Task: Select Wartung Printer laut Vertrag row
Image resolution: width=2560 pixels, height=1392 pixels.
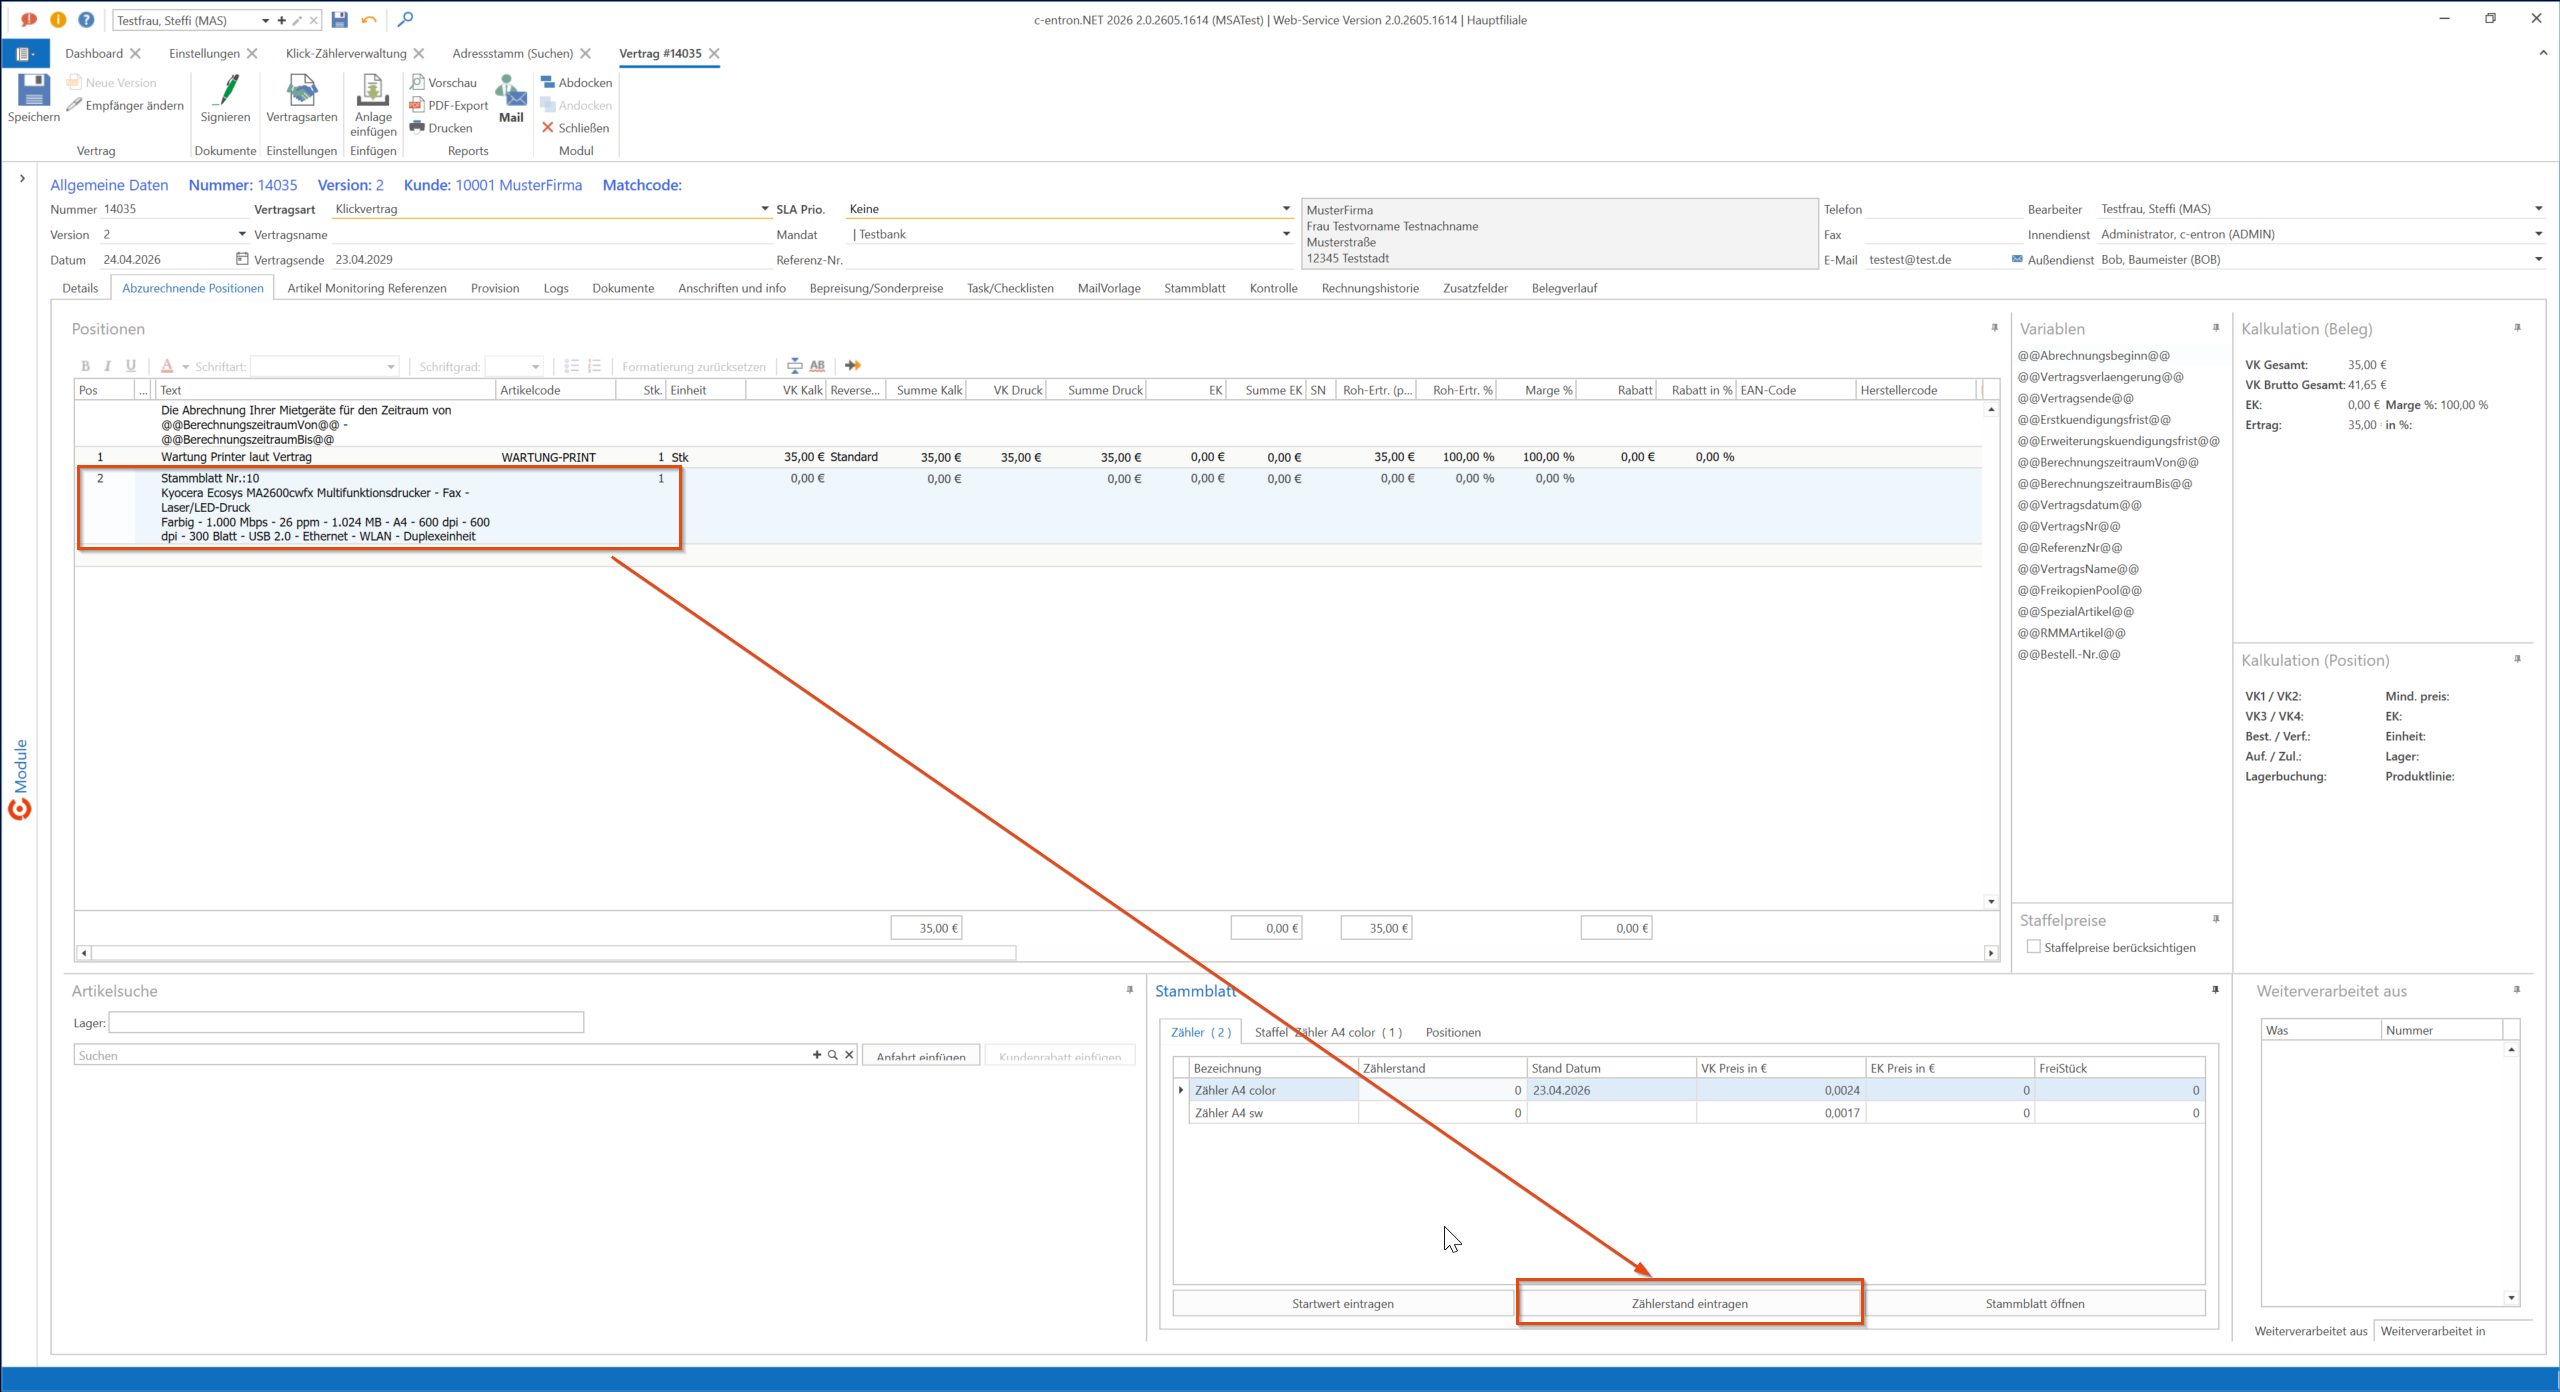Action: pos(1028,457)
